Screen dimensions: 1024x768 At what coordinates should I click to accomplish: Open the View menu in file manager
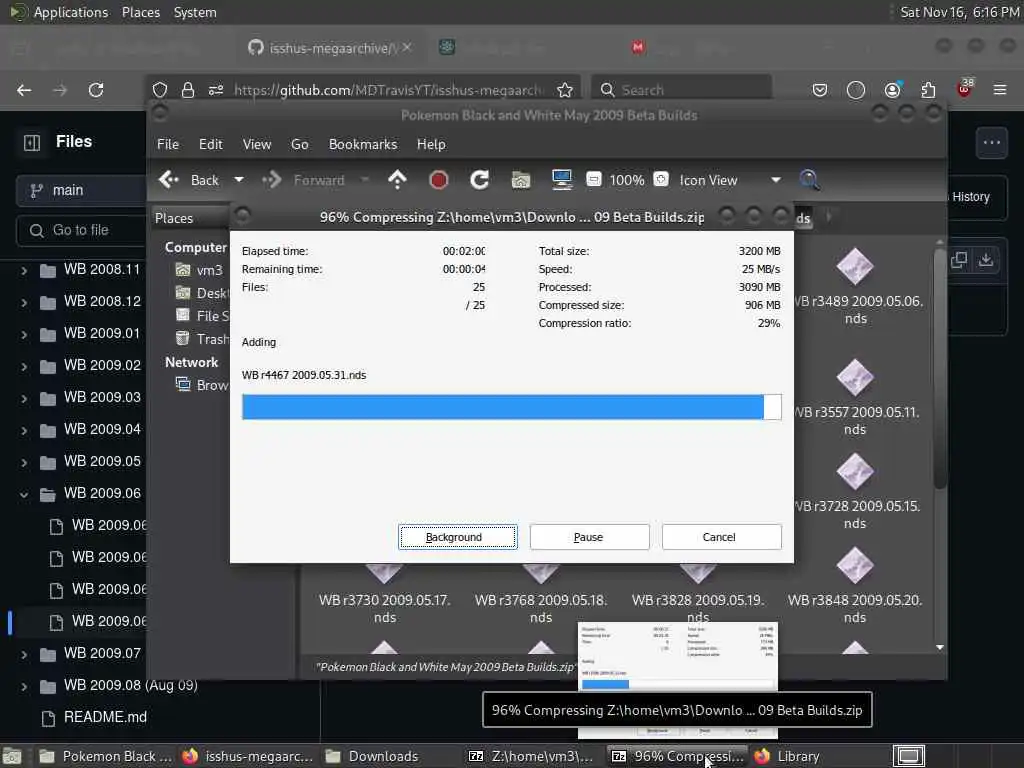(x=257, y=144)
